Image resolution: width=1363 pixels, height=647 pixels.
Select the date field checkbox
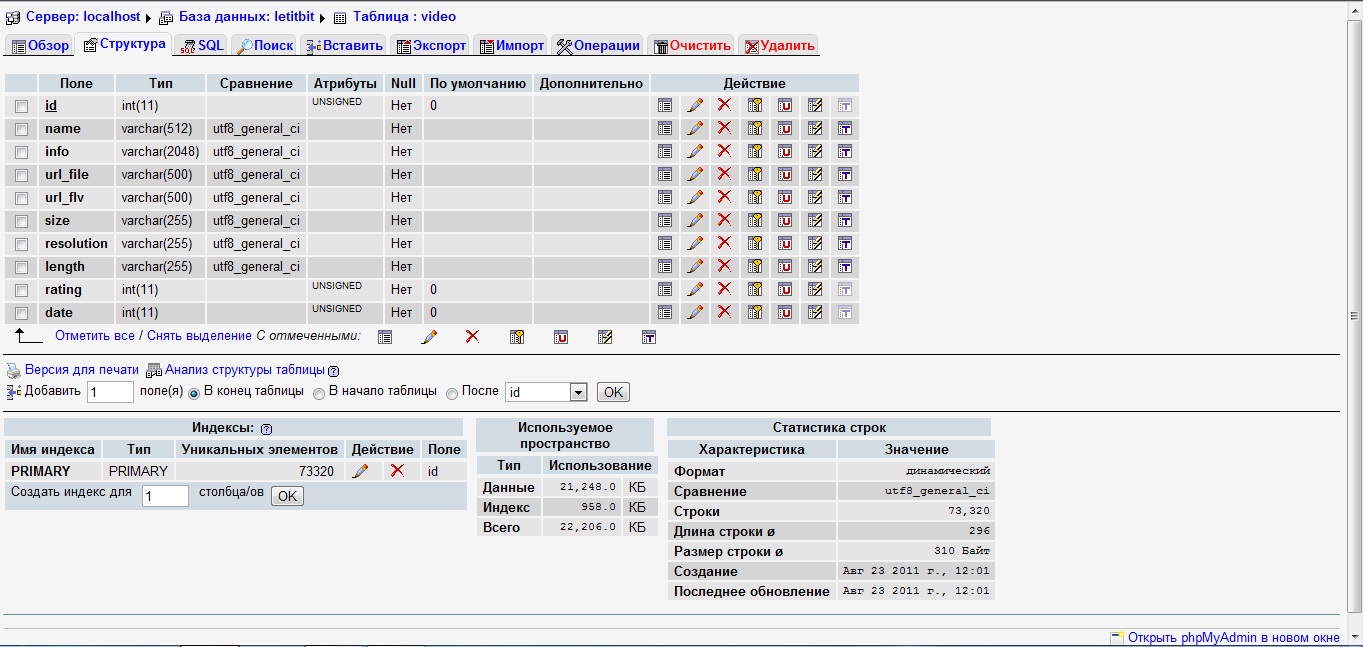click(x=21, y=313)
